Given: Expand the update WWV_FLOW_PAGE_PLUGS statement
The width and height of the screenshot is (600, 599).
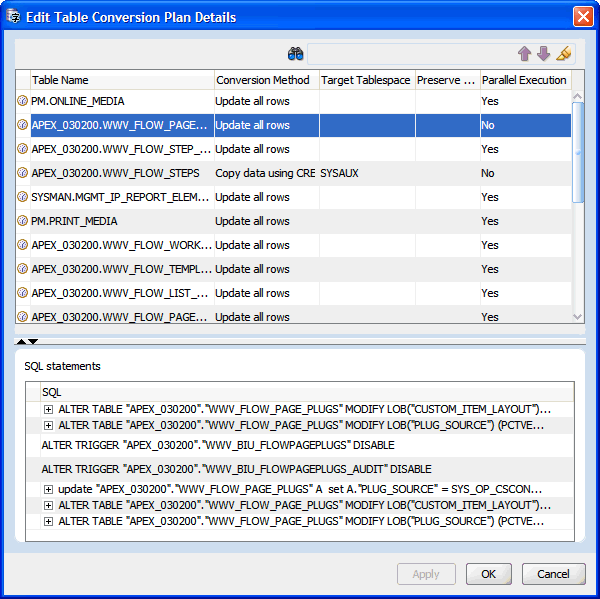Looking at the screenshot, I should click(x=48, y=489).
